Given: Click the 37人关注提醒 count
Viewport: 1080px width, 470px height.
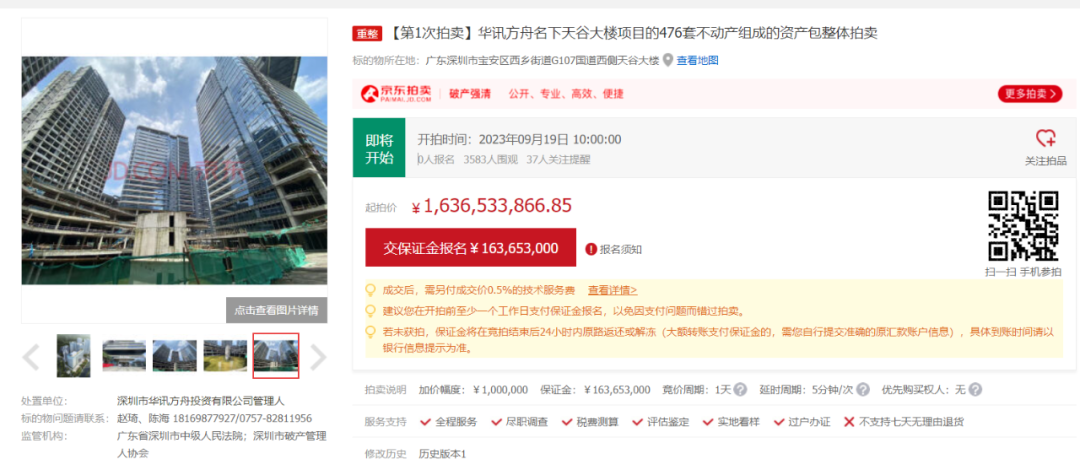Looking at the screenshot, I should (x=558, y=160).
